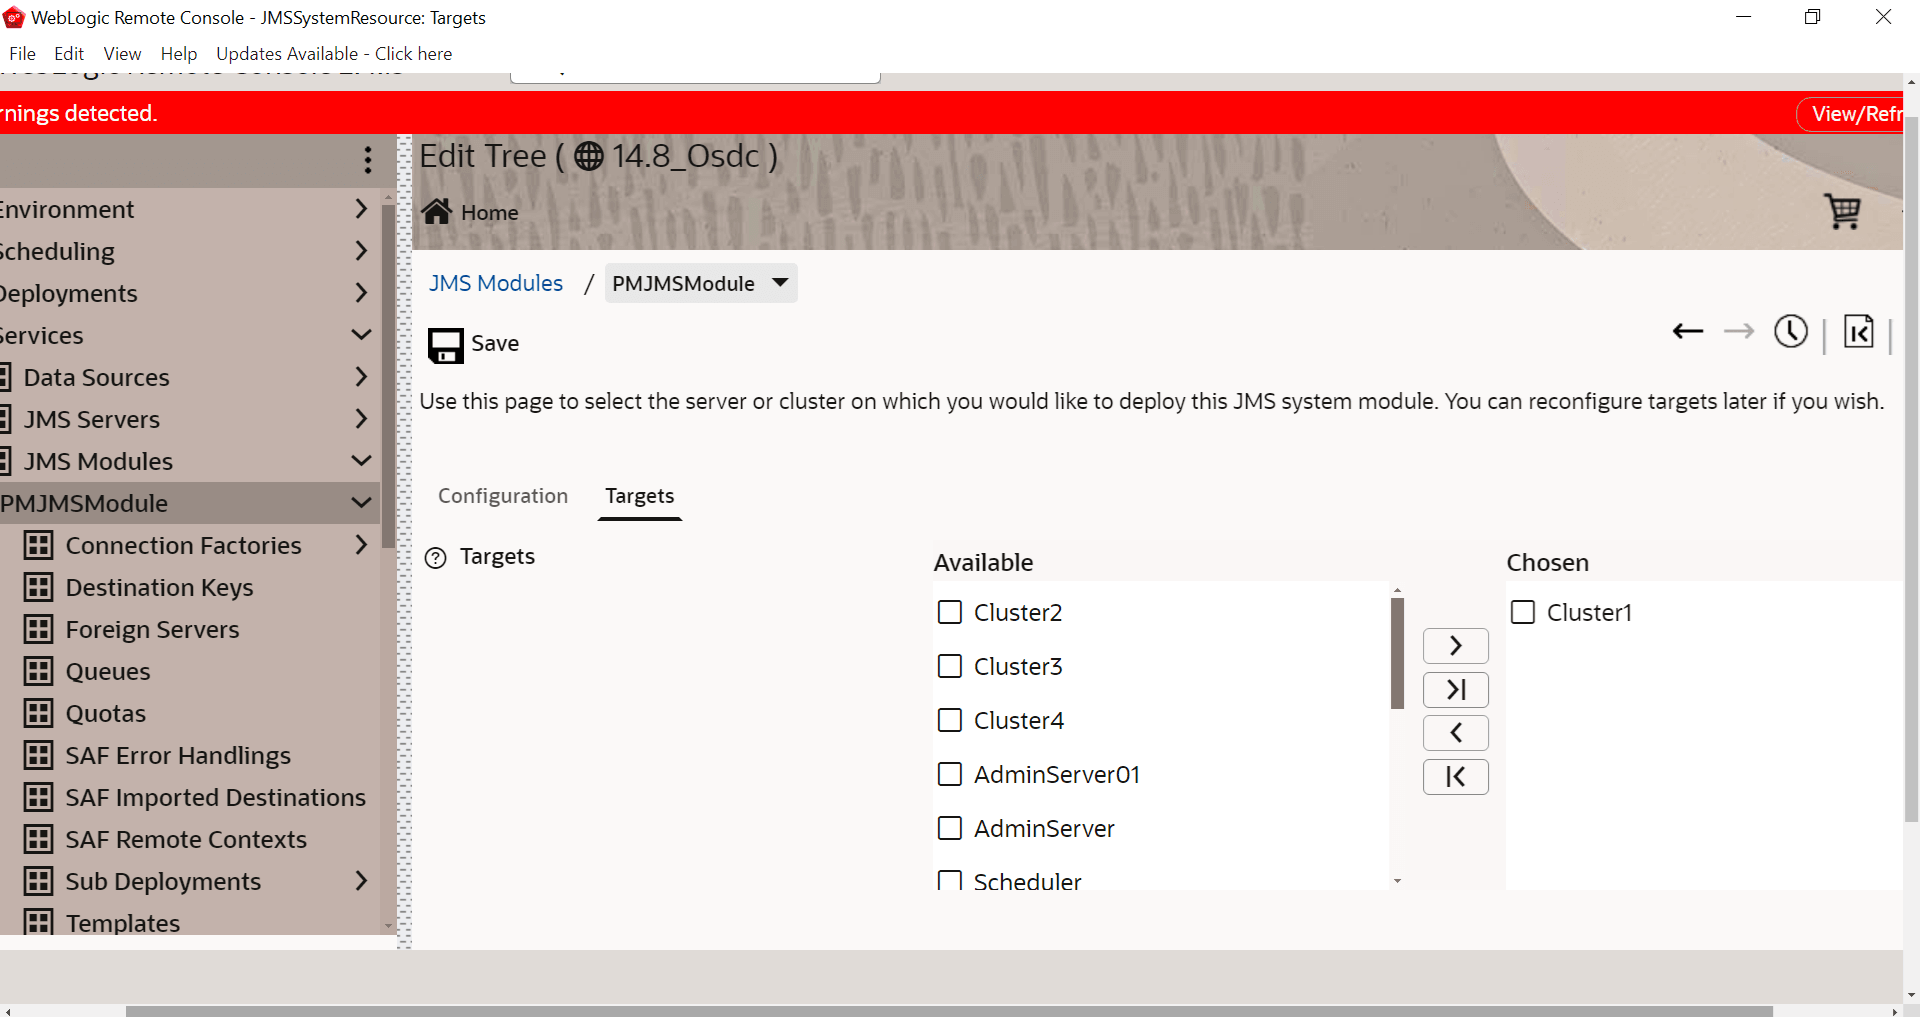Check the AdminServer01 checkbox
Image resolution: width=1920 pixels, height=1017 pixels.
[950, 774]
